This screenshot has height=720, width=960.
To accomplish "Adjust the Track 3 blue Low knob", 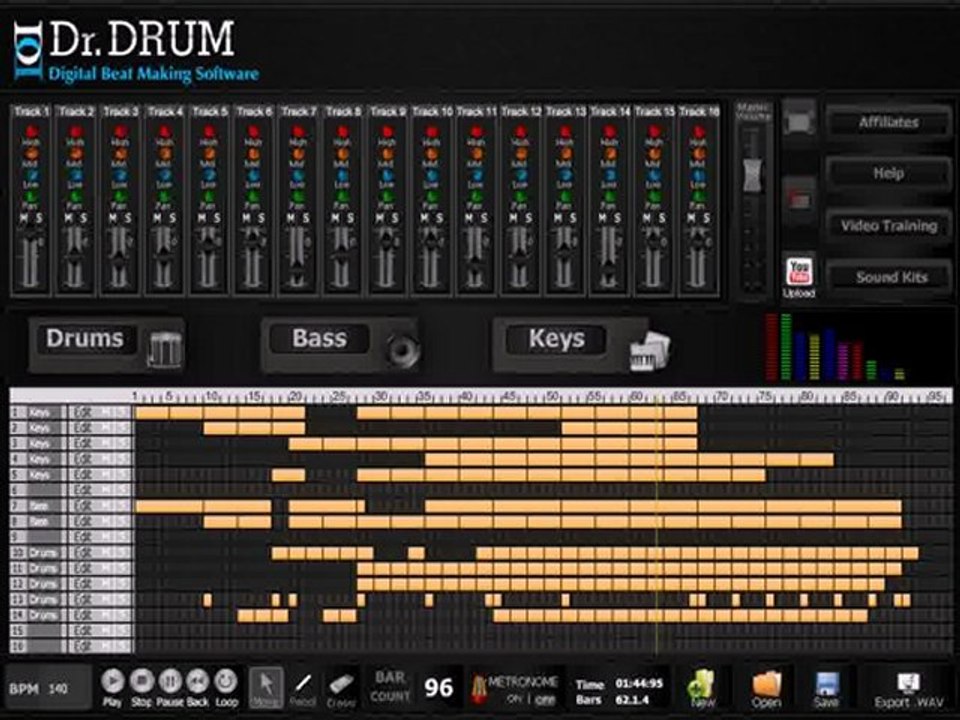I will pyautogui.click(x=120, y=175).
